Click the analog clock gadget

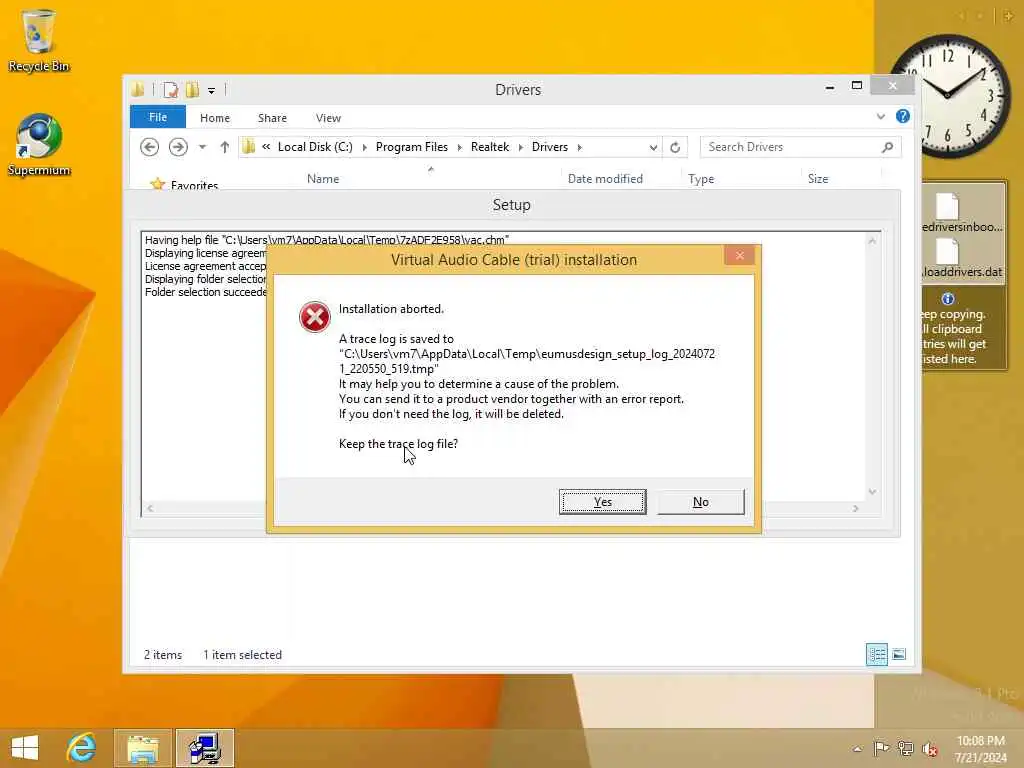950,95
